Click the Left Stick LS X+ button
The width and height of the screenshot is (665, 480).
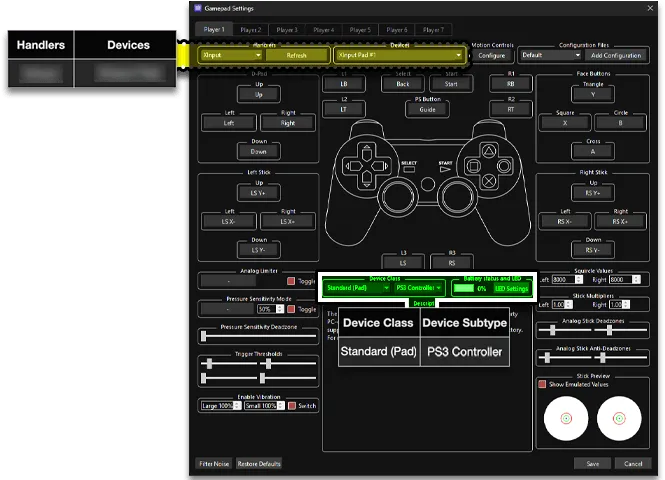[288, 221]
